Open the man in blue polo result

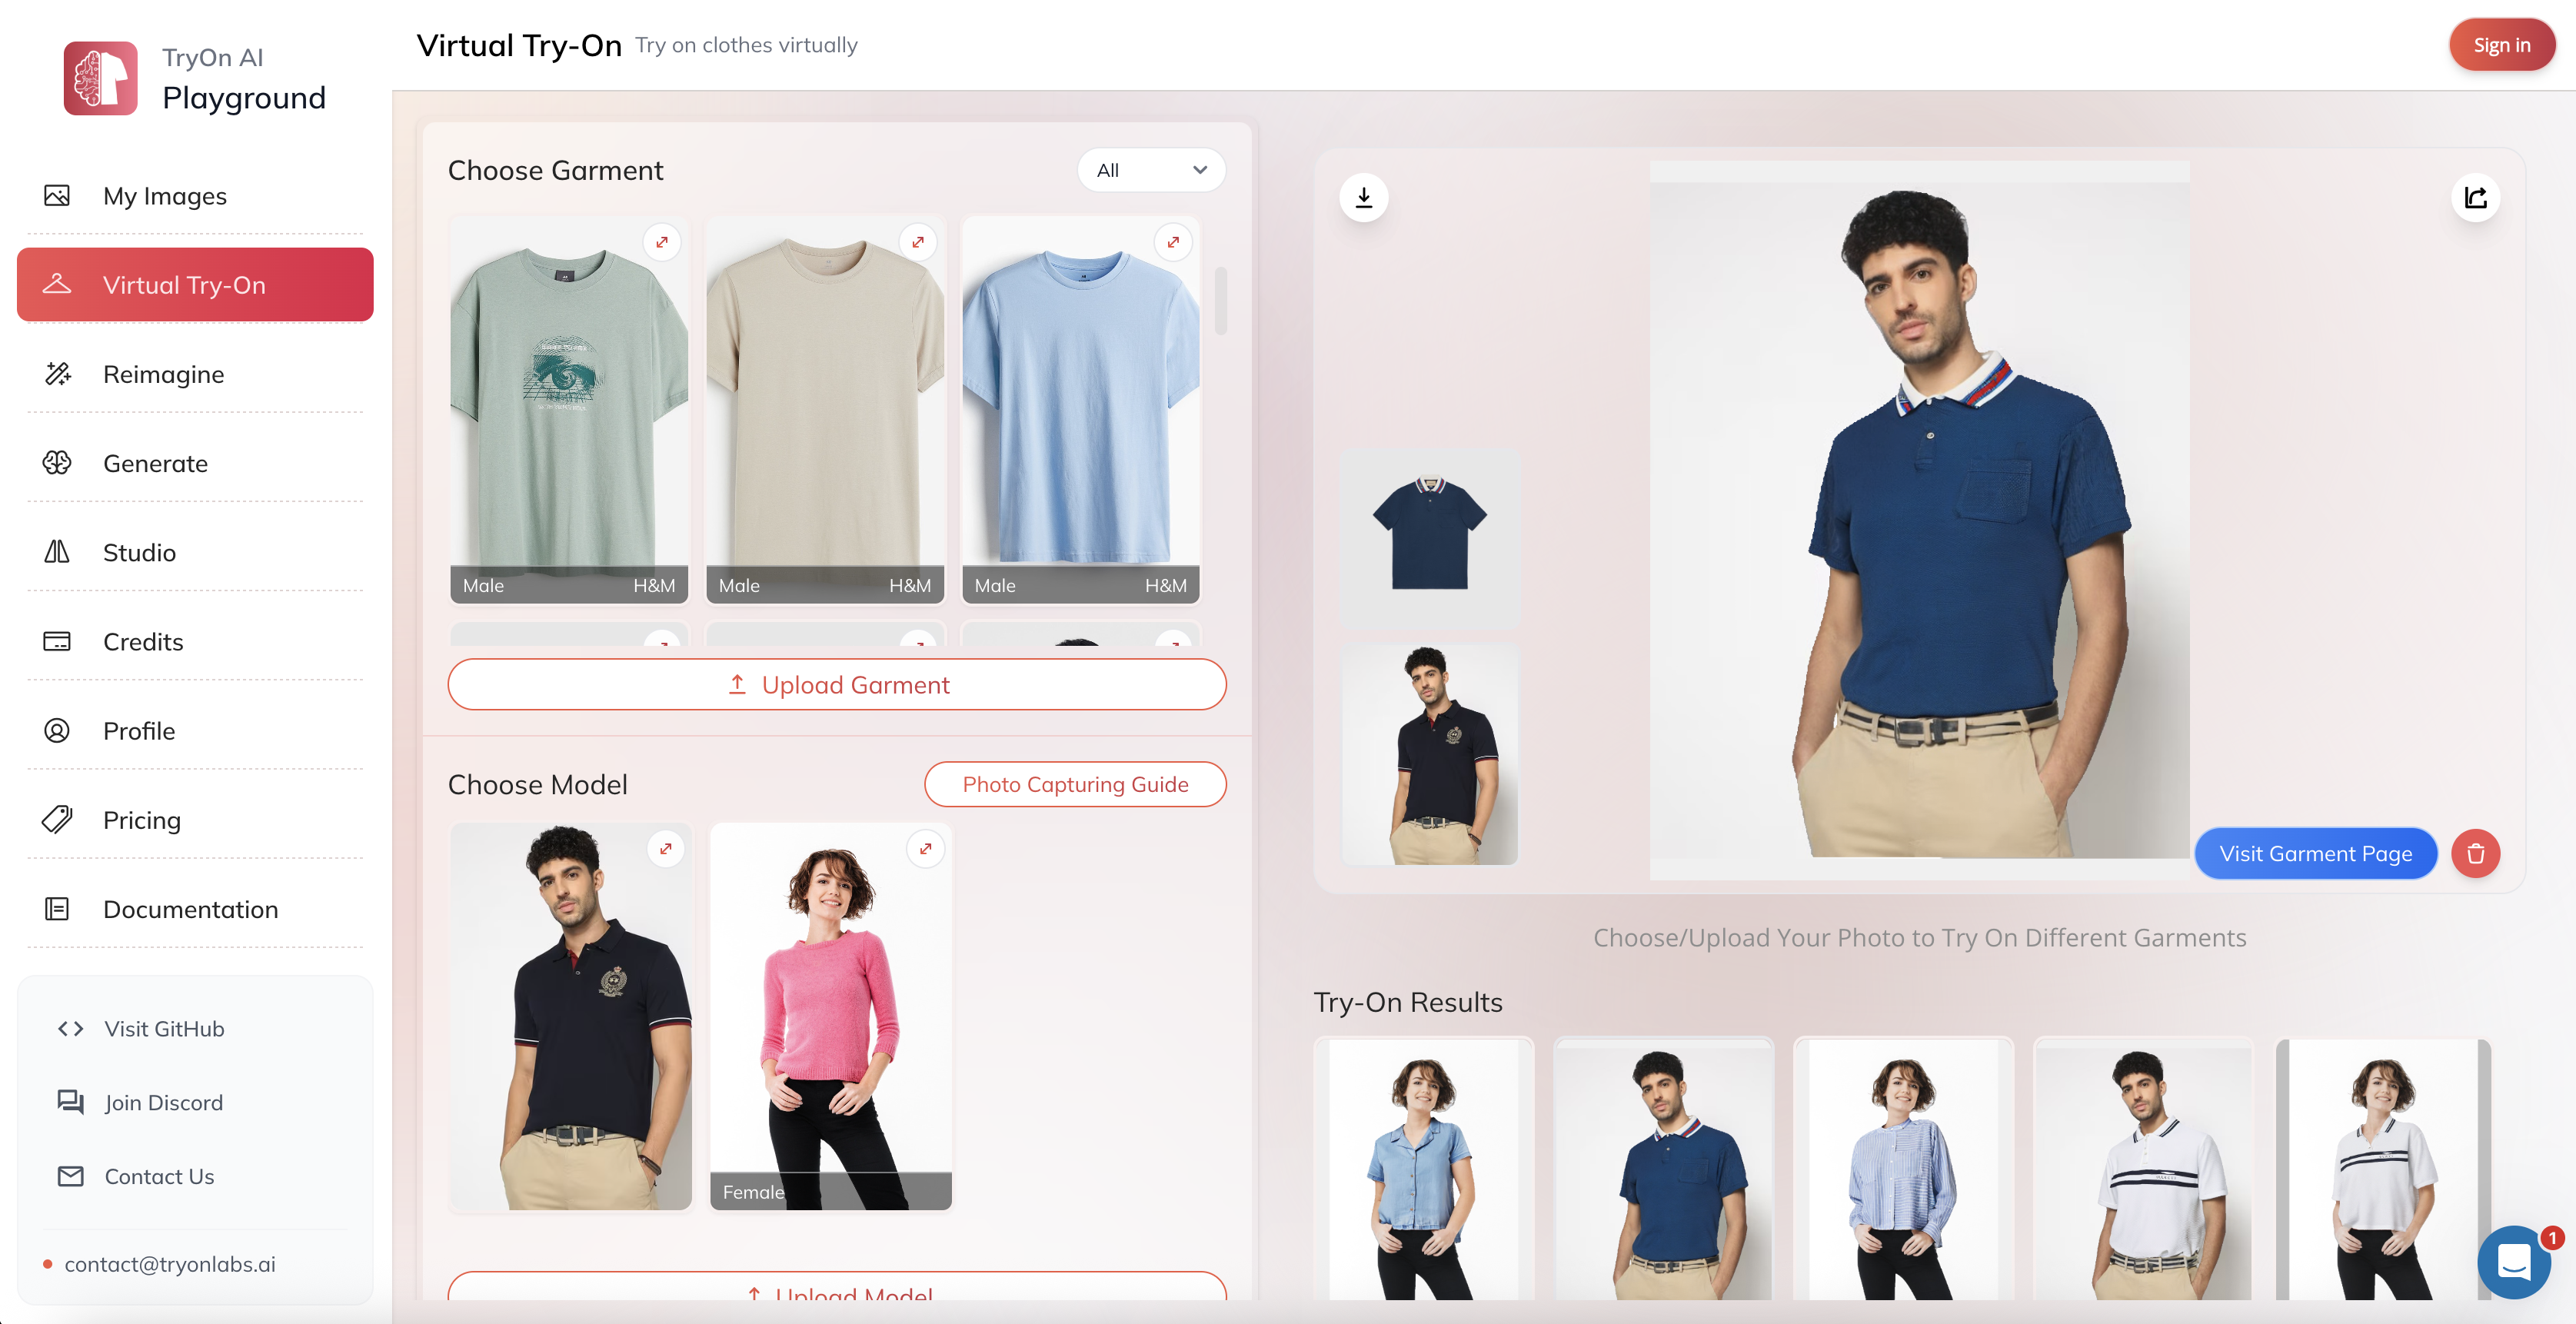(1664, 1169)
